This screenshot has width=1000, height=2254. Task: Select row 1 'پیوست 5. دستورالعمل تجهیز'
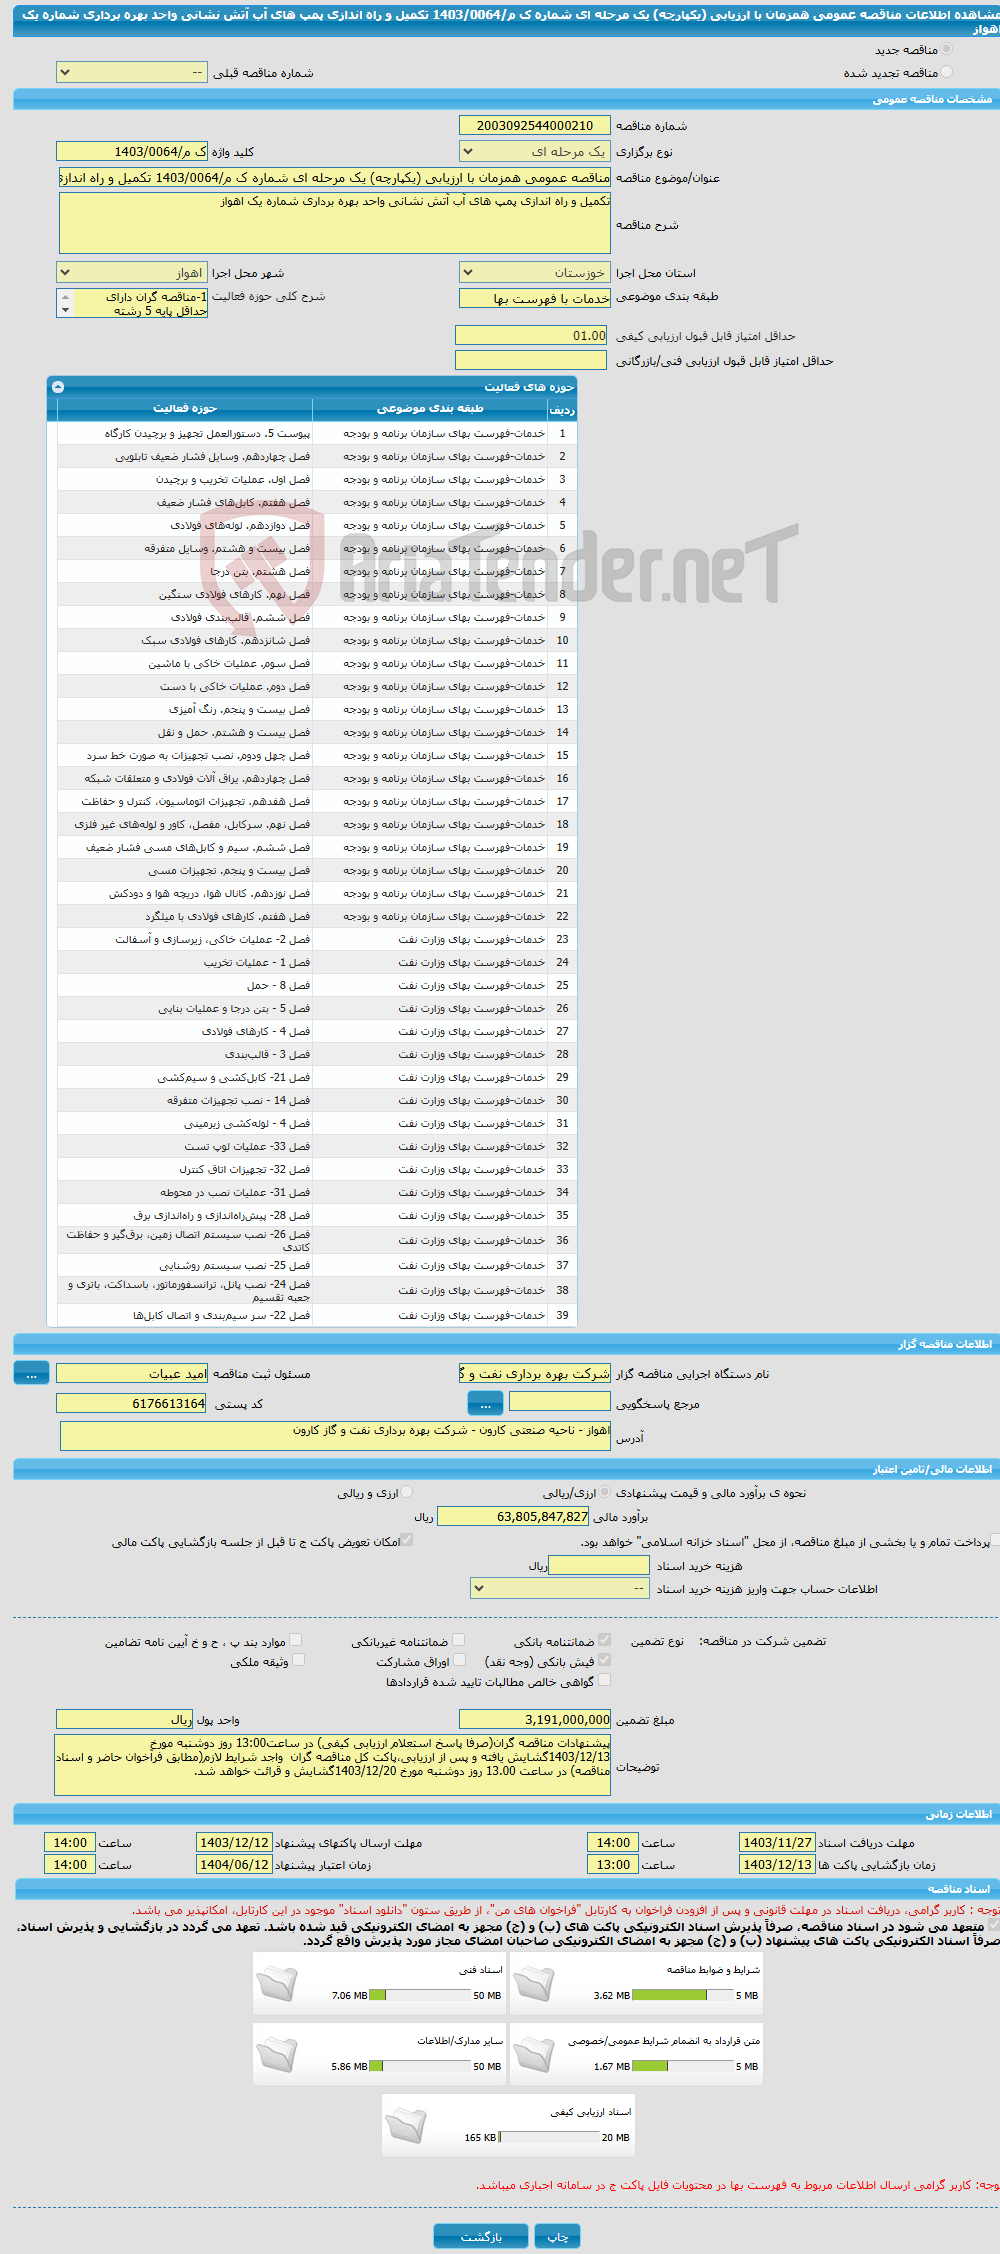click(x=317, y=433)
